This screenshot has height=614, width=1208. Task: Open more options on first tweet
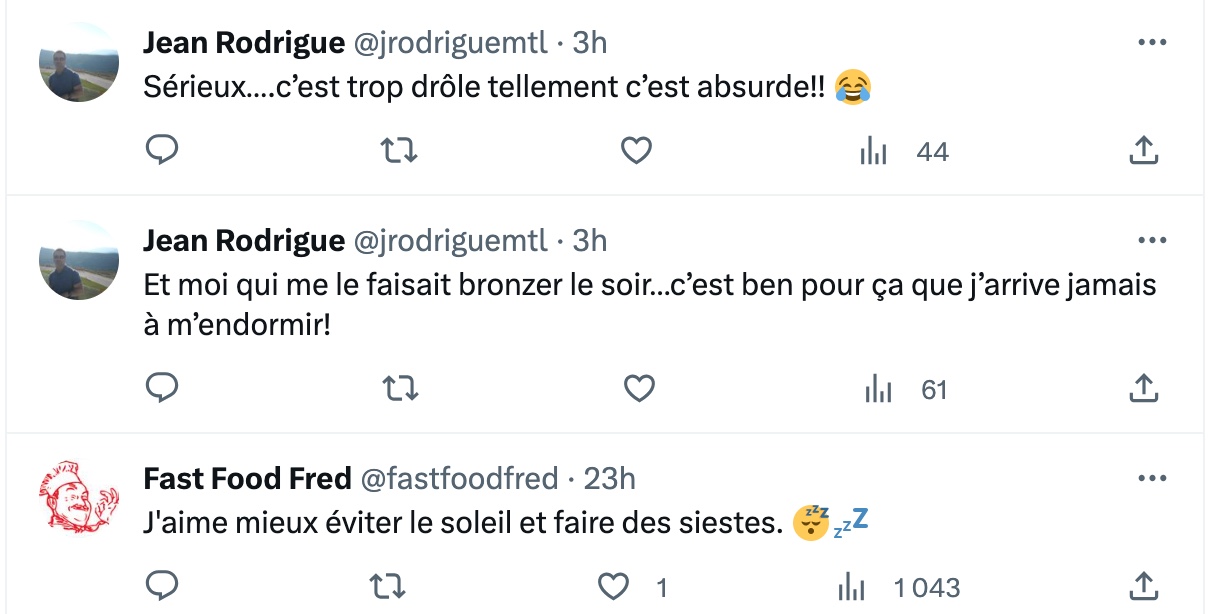(1153, 43)
